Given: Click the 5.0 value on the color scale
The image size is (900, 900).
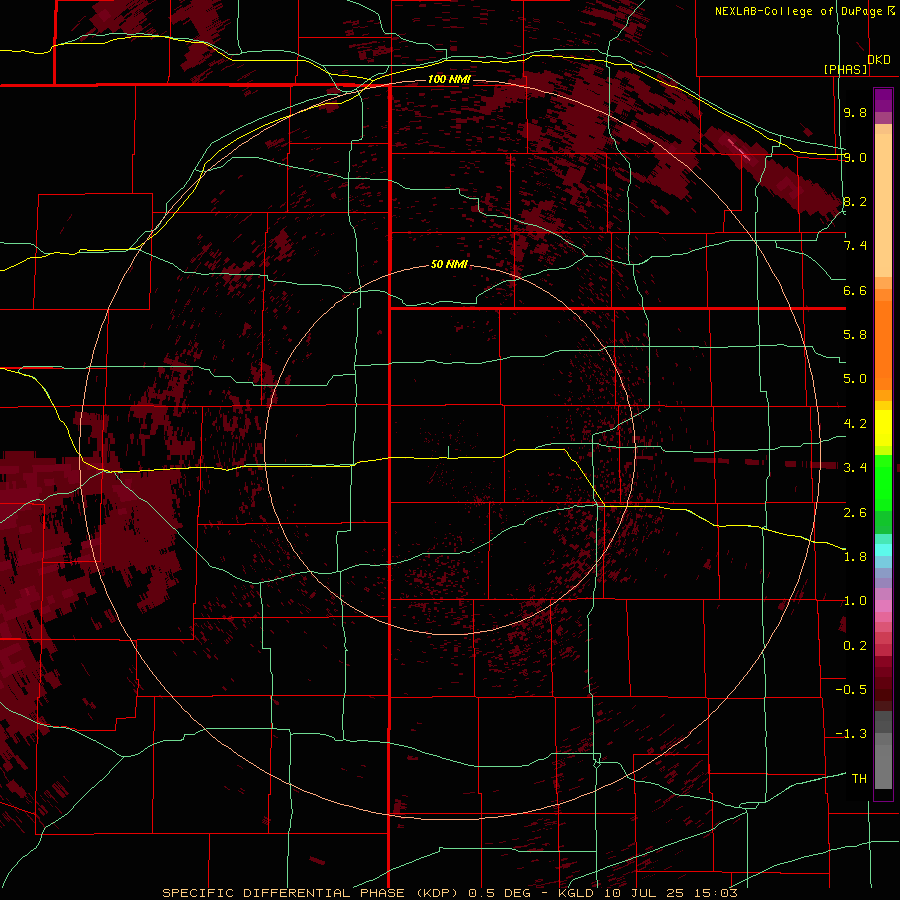Looking at the screenshot, I should [x=855, y=379].
